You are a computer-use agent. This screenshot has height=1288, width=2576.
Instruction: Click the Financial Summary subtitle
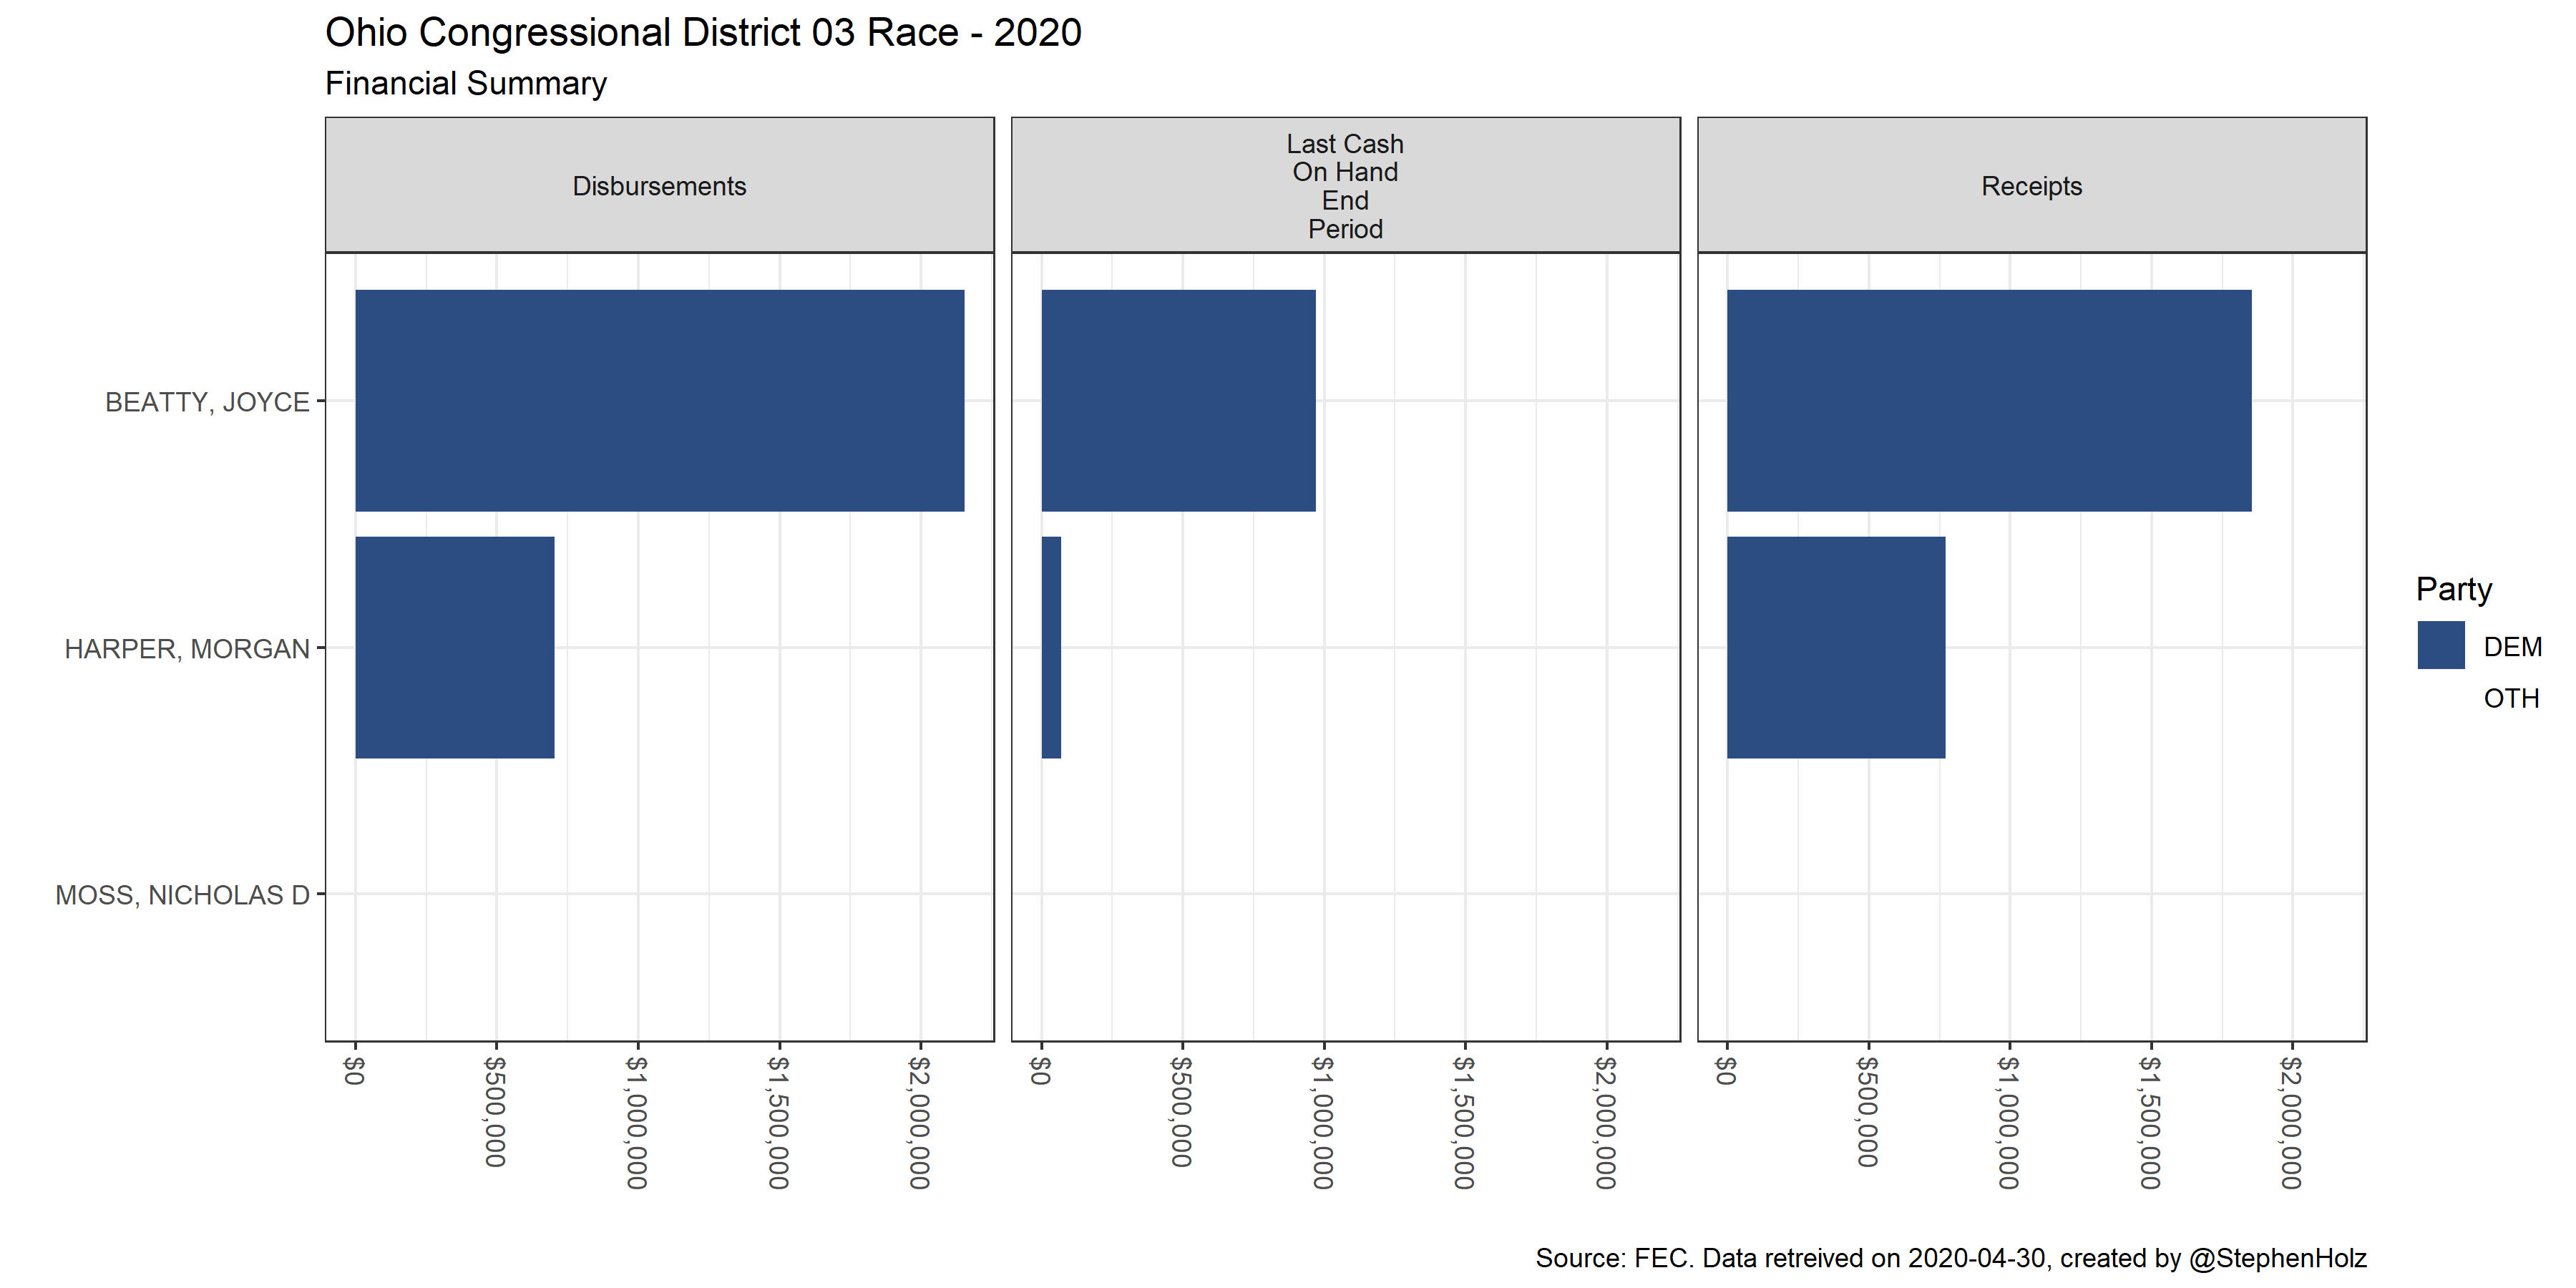(466, 84)
